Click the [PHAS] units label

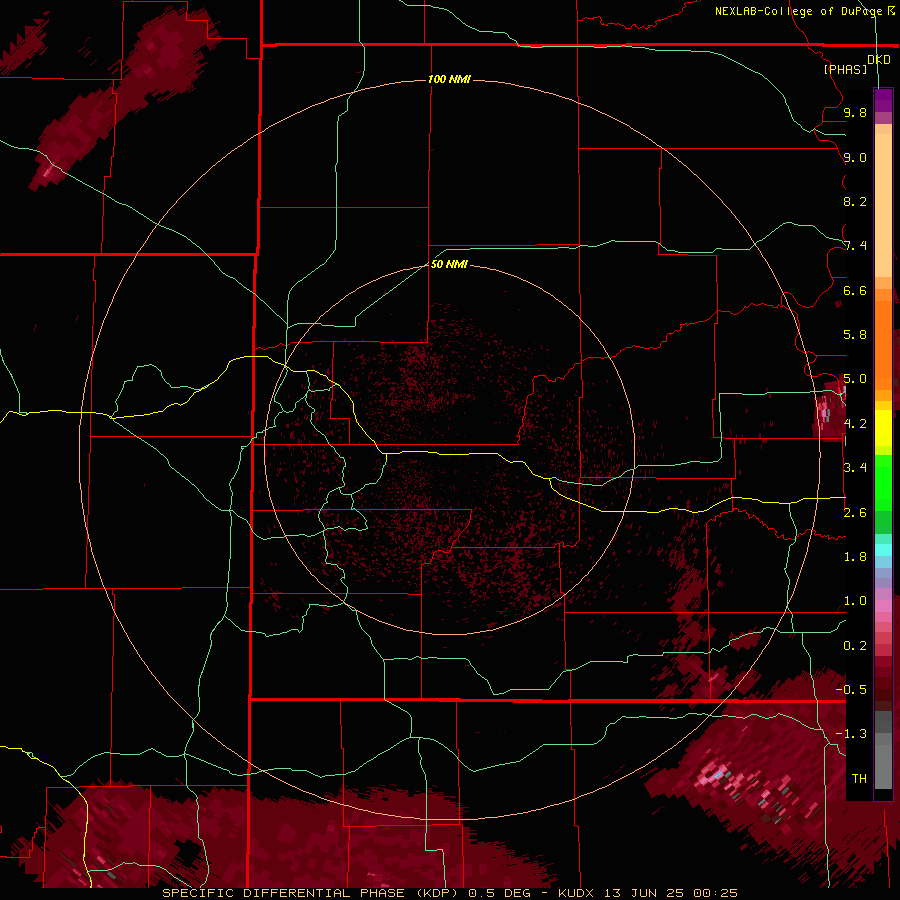click(x=845, y=69)
